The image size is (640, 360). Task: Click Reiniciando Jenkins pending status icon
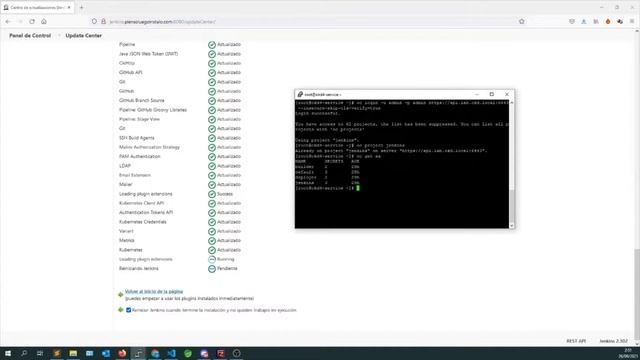pyautogui.click(x=212, y=269)
